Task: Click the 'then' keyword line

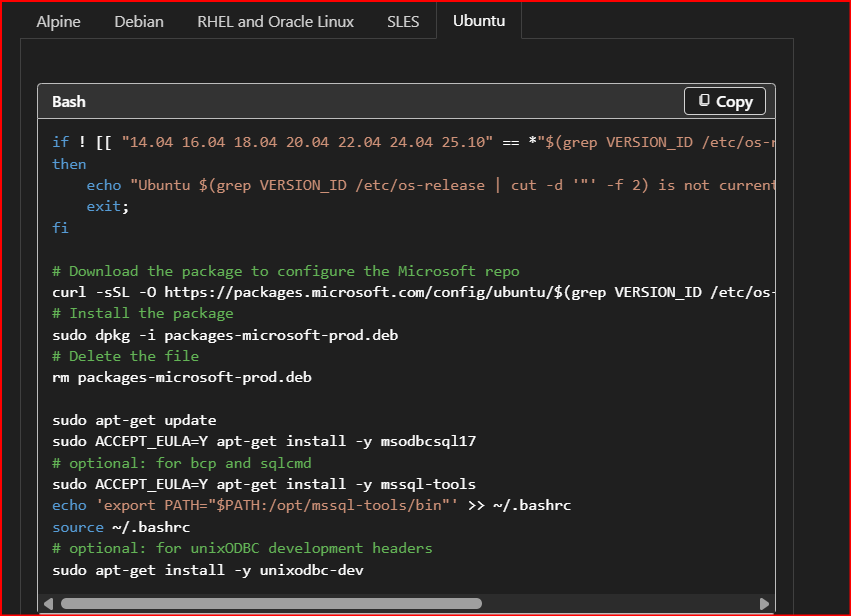Action: [69, 164]
